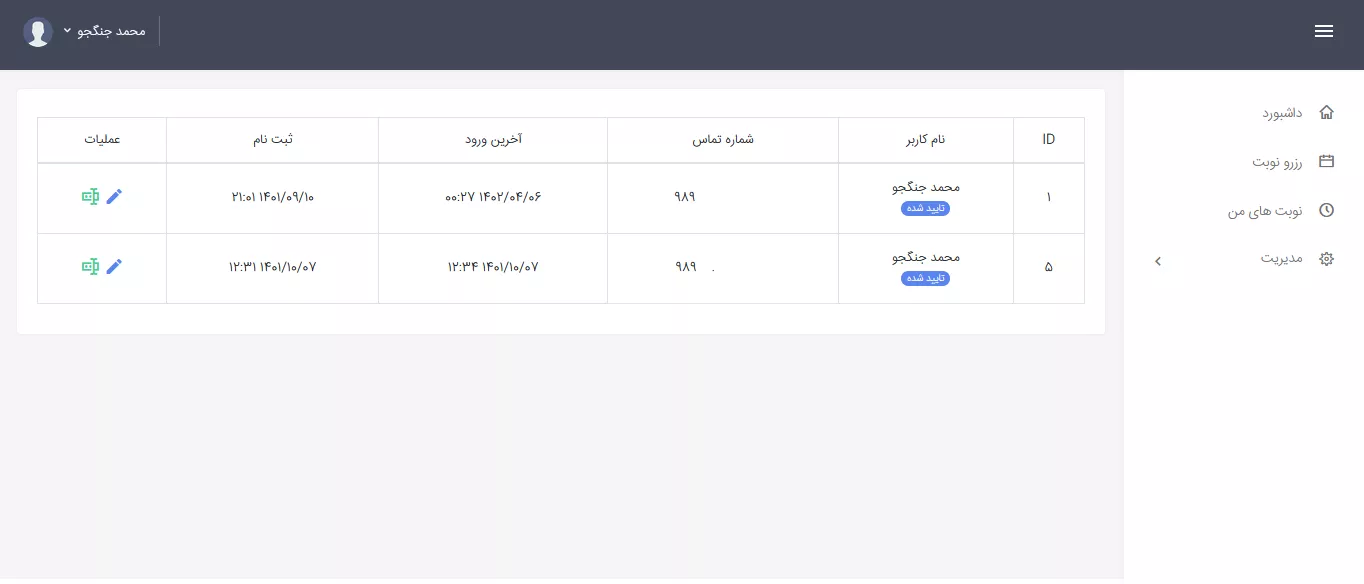
Task: Open the hamburger menu icon
Action: point(1324,31)
